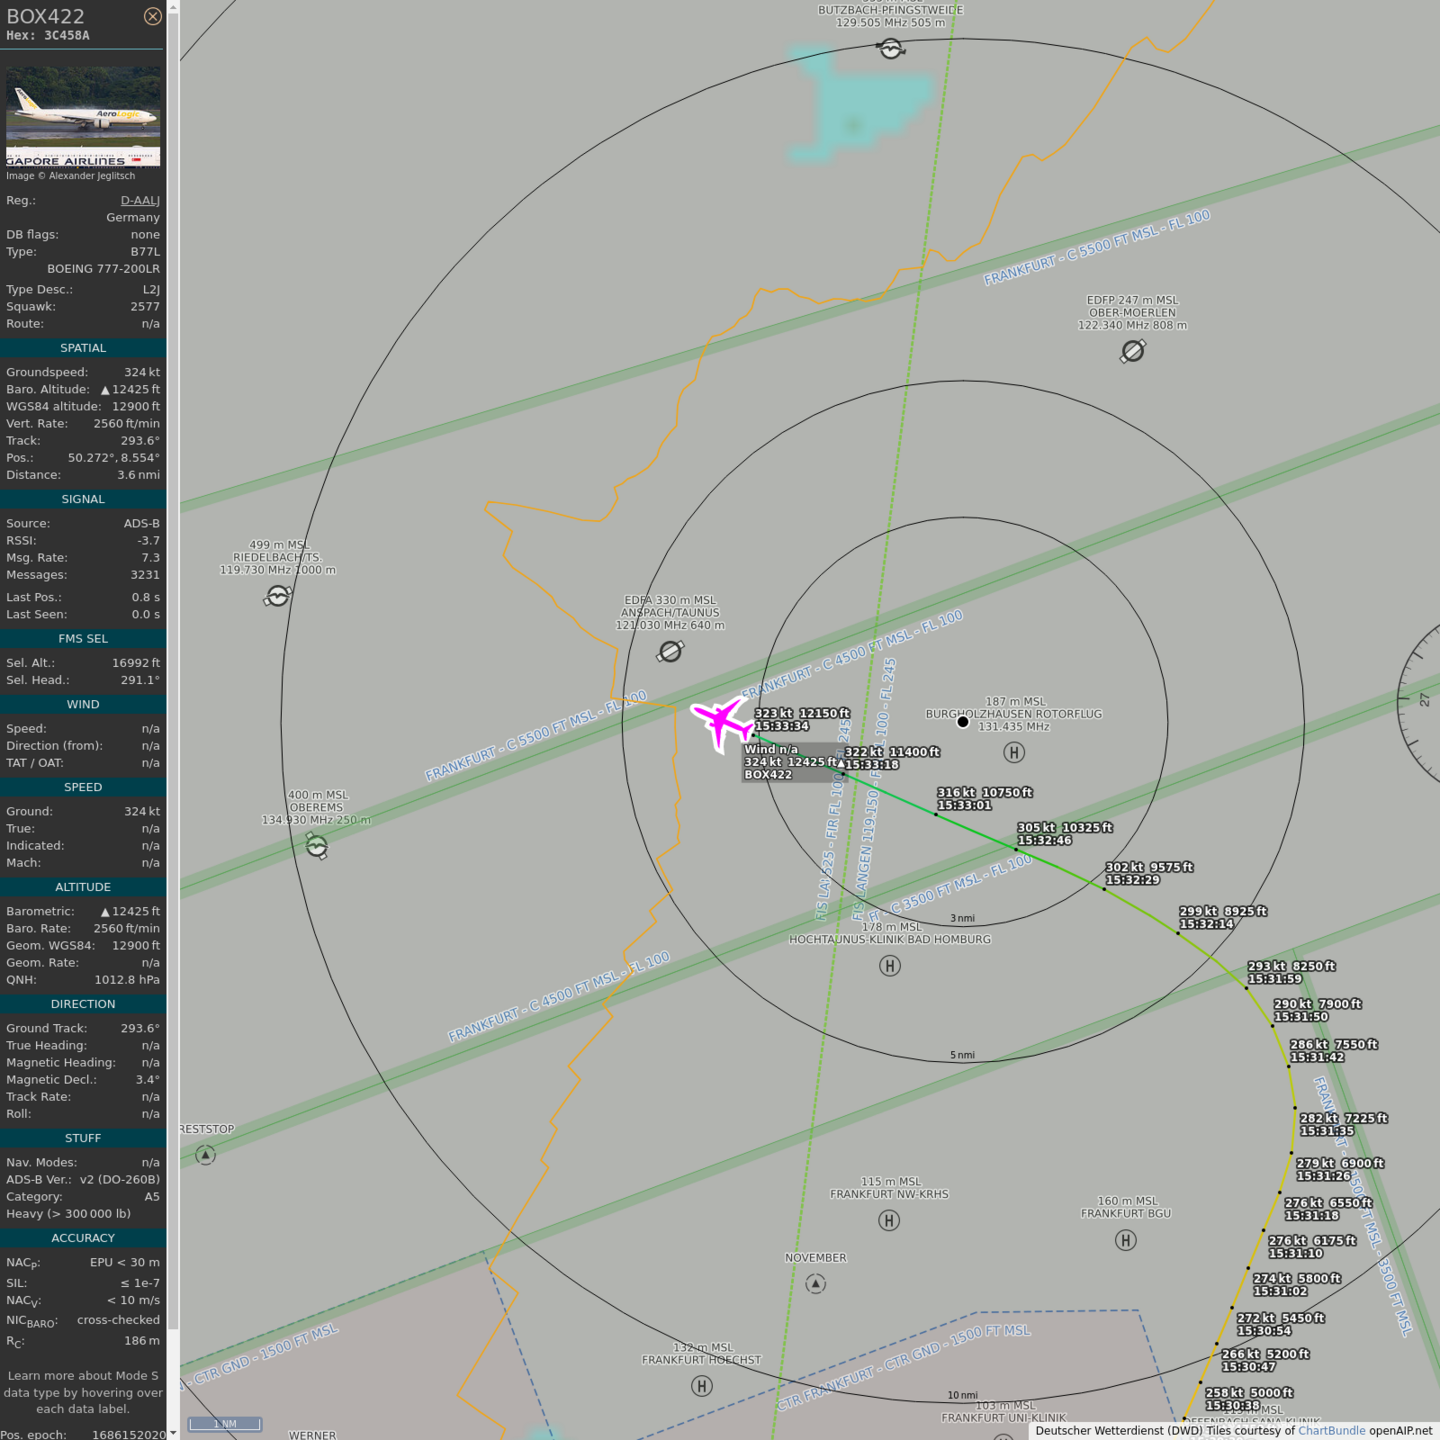This screenshot has width=1440, height=1440.
Task: Open the D-AALJ registration link
Action: pos(140,201)
